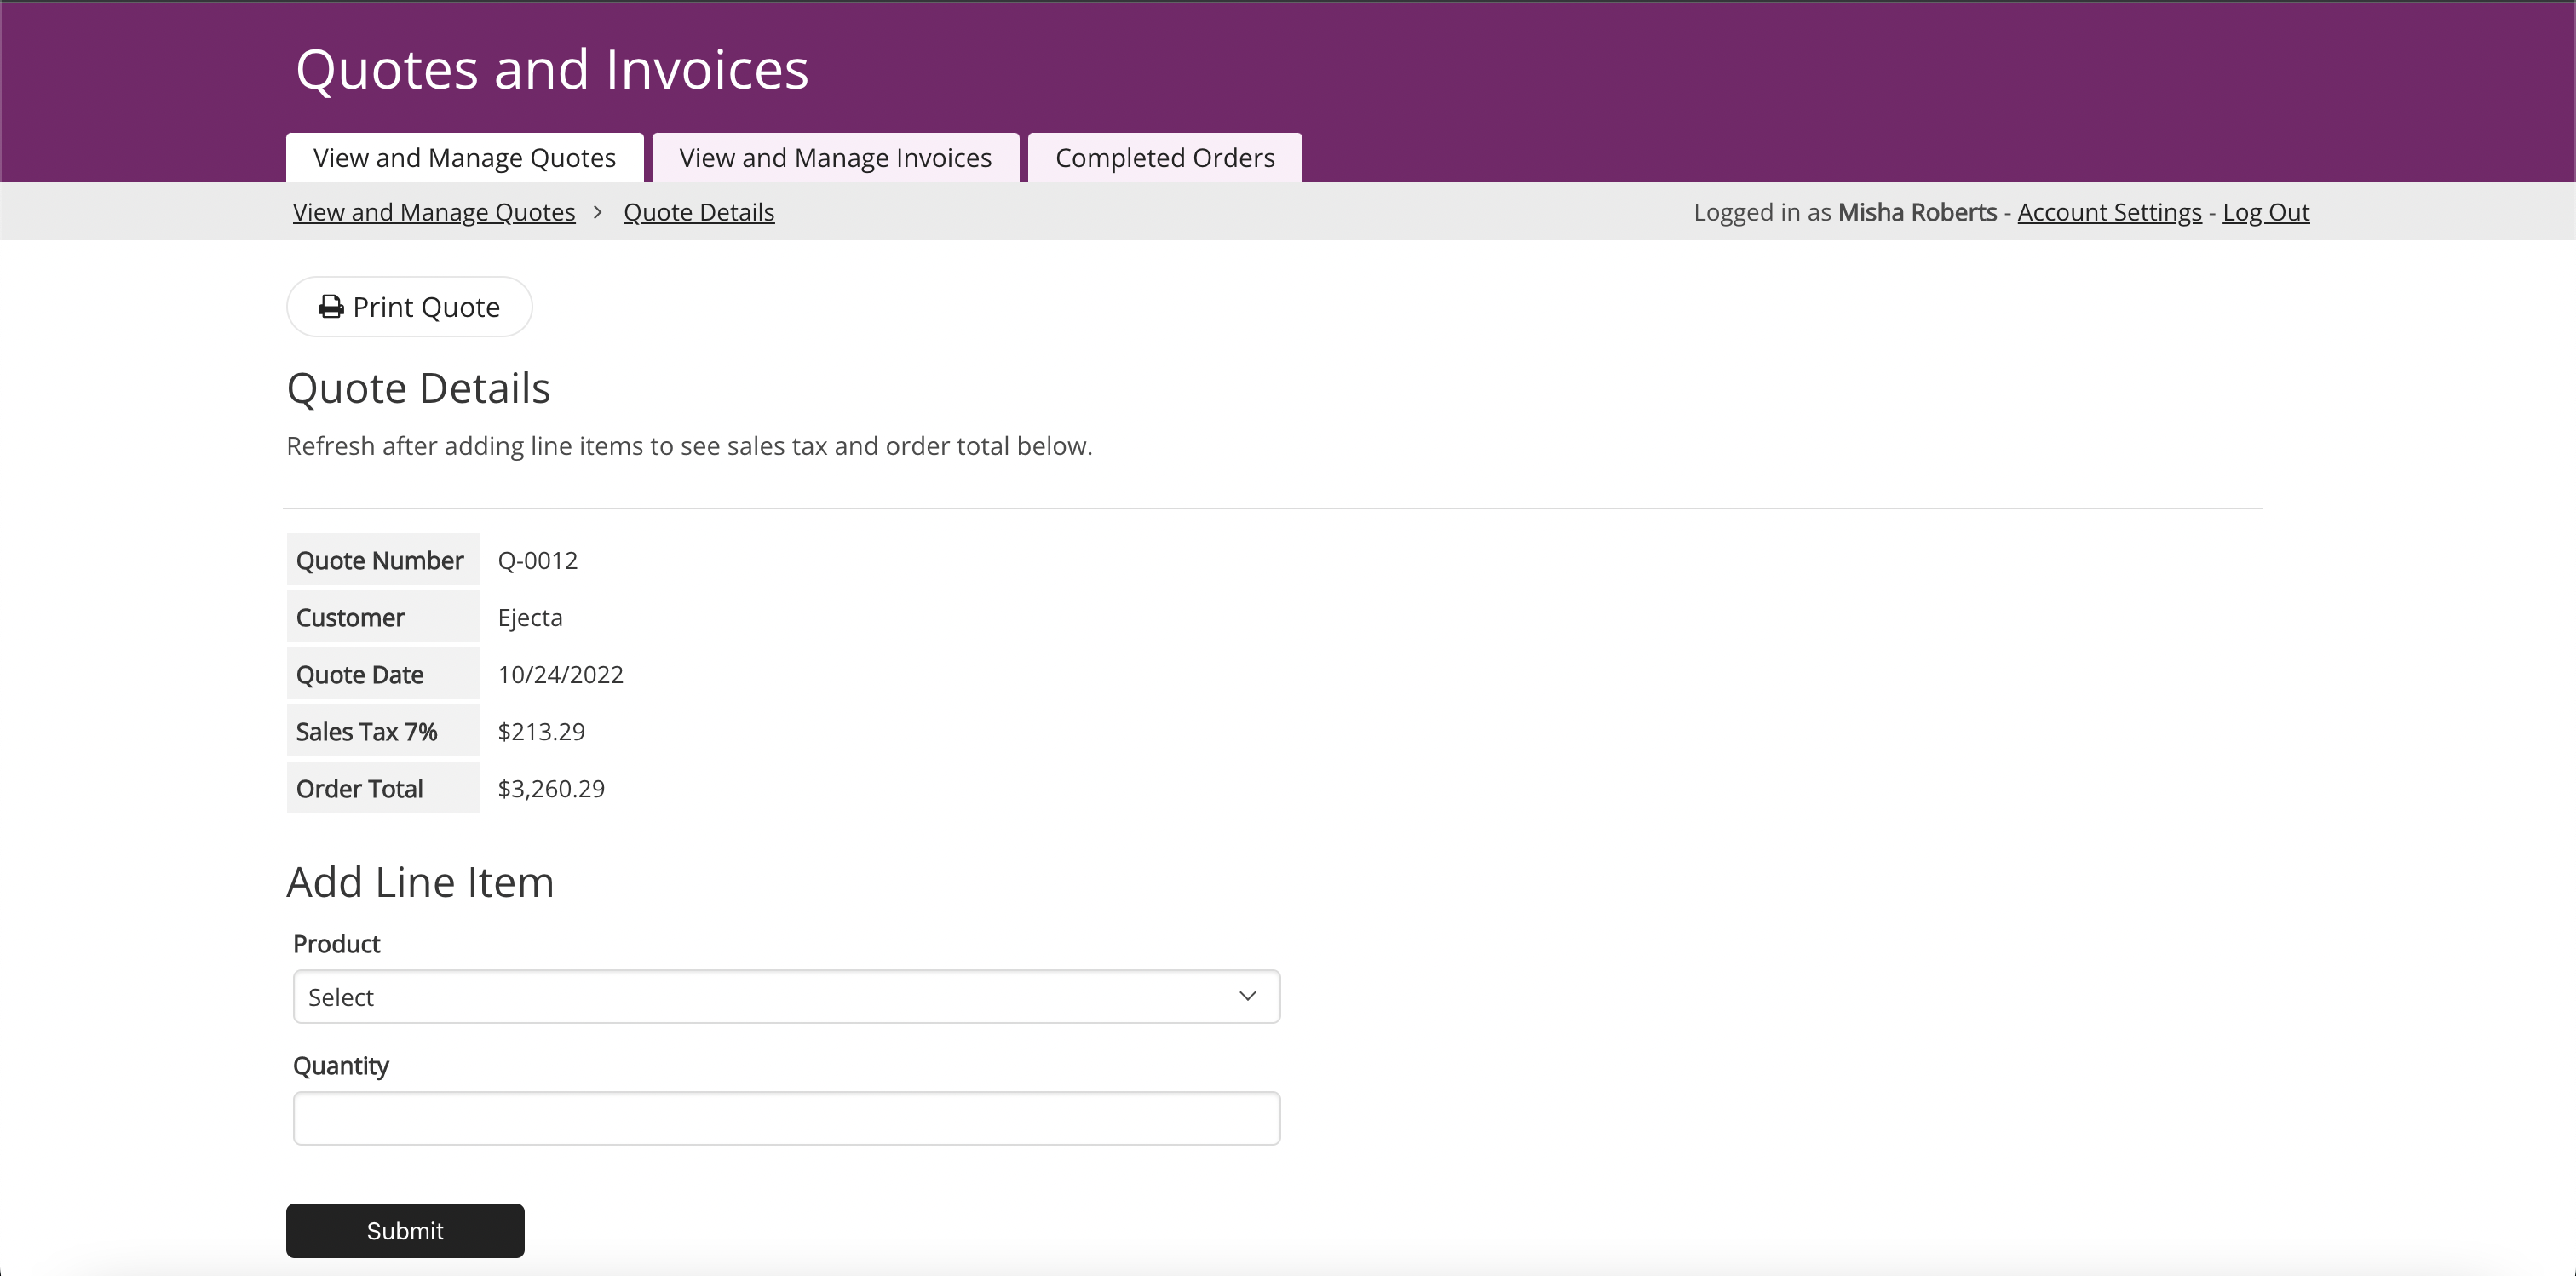Click the printer icon in Print Quote
2576x1276 pixels.
click(x=331, y=307)
